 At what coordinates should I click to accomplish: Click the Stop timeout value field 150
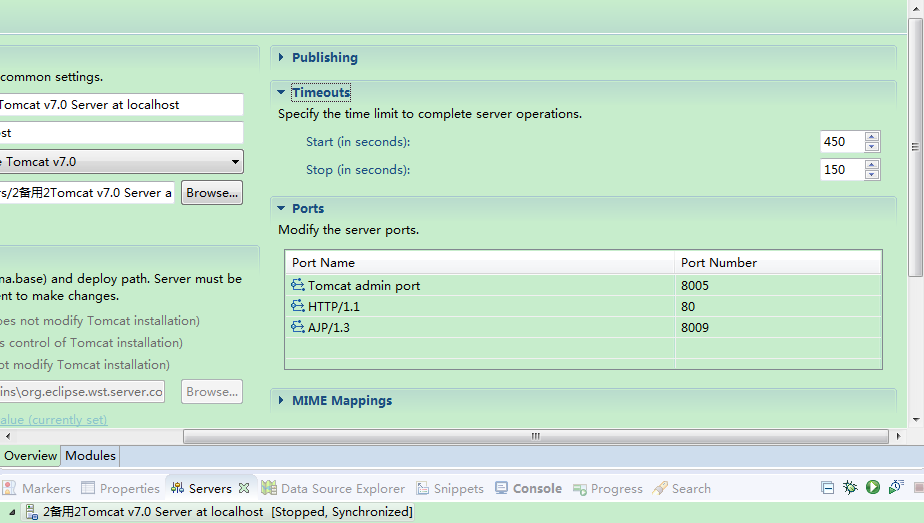[x=842, y=170]
